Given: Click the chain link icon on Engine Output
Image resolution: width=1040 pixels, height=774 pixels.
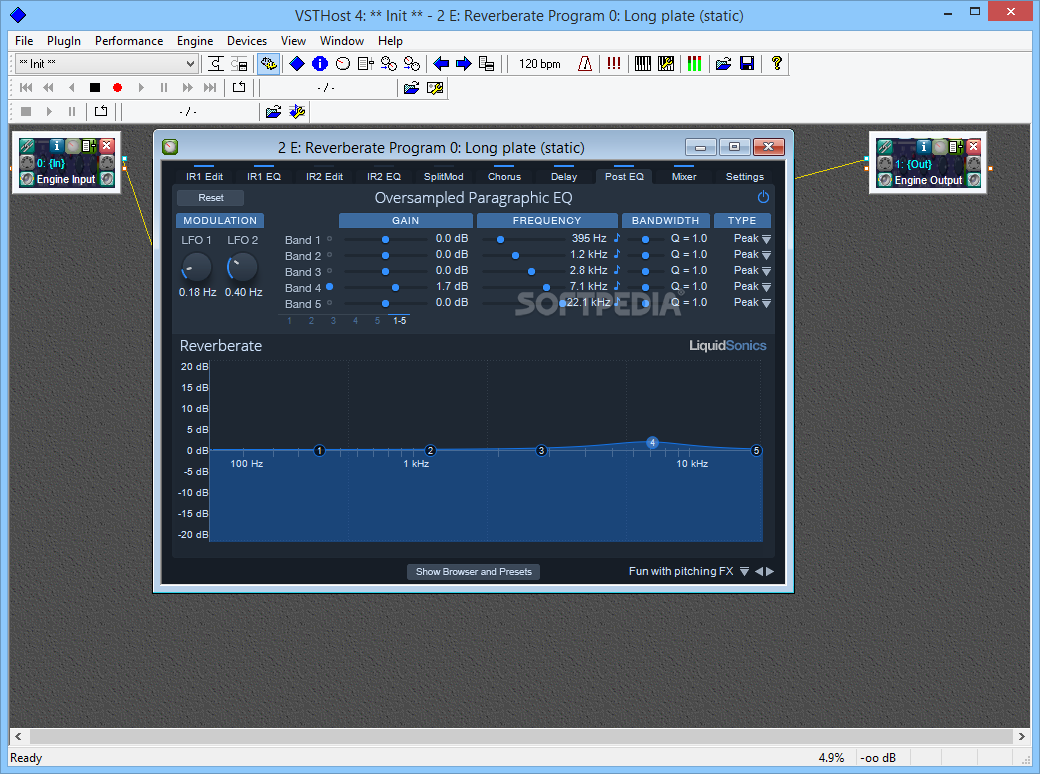Looking at the screenshot, I should pyautogui.click(x=885, y=146).
